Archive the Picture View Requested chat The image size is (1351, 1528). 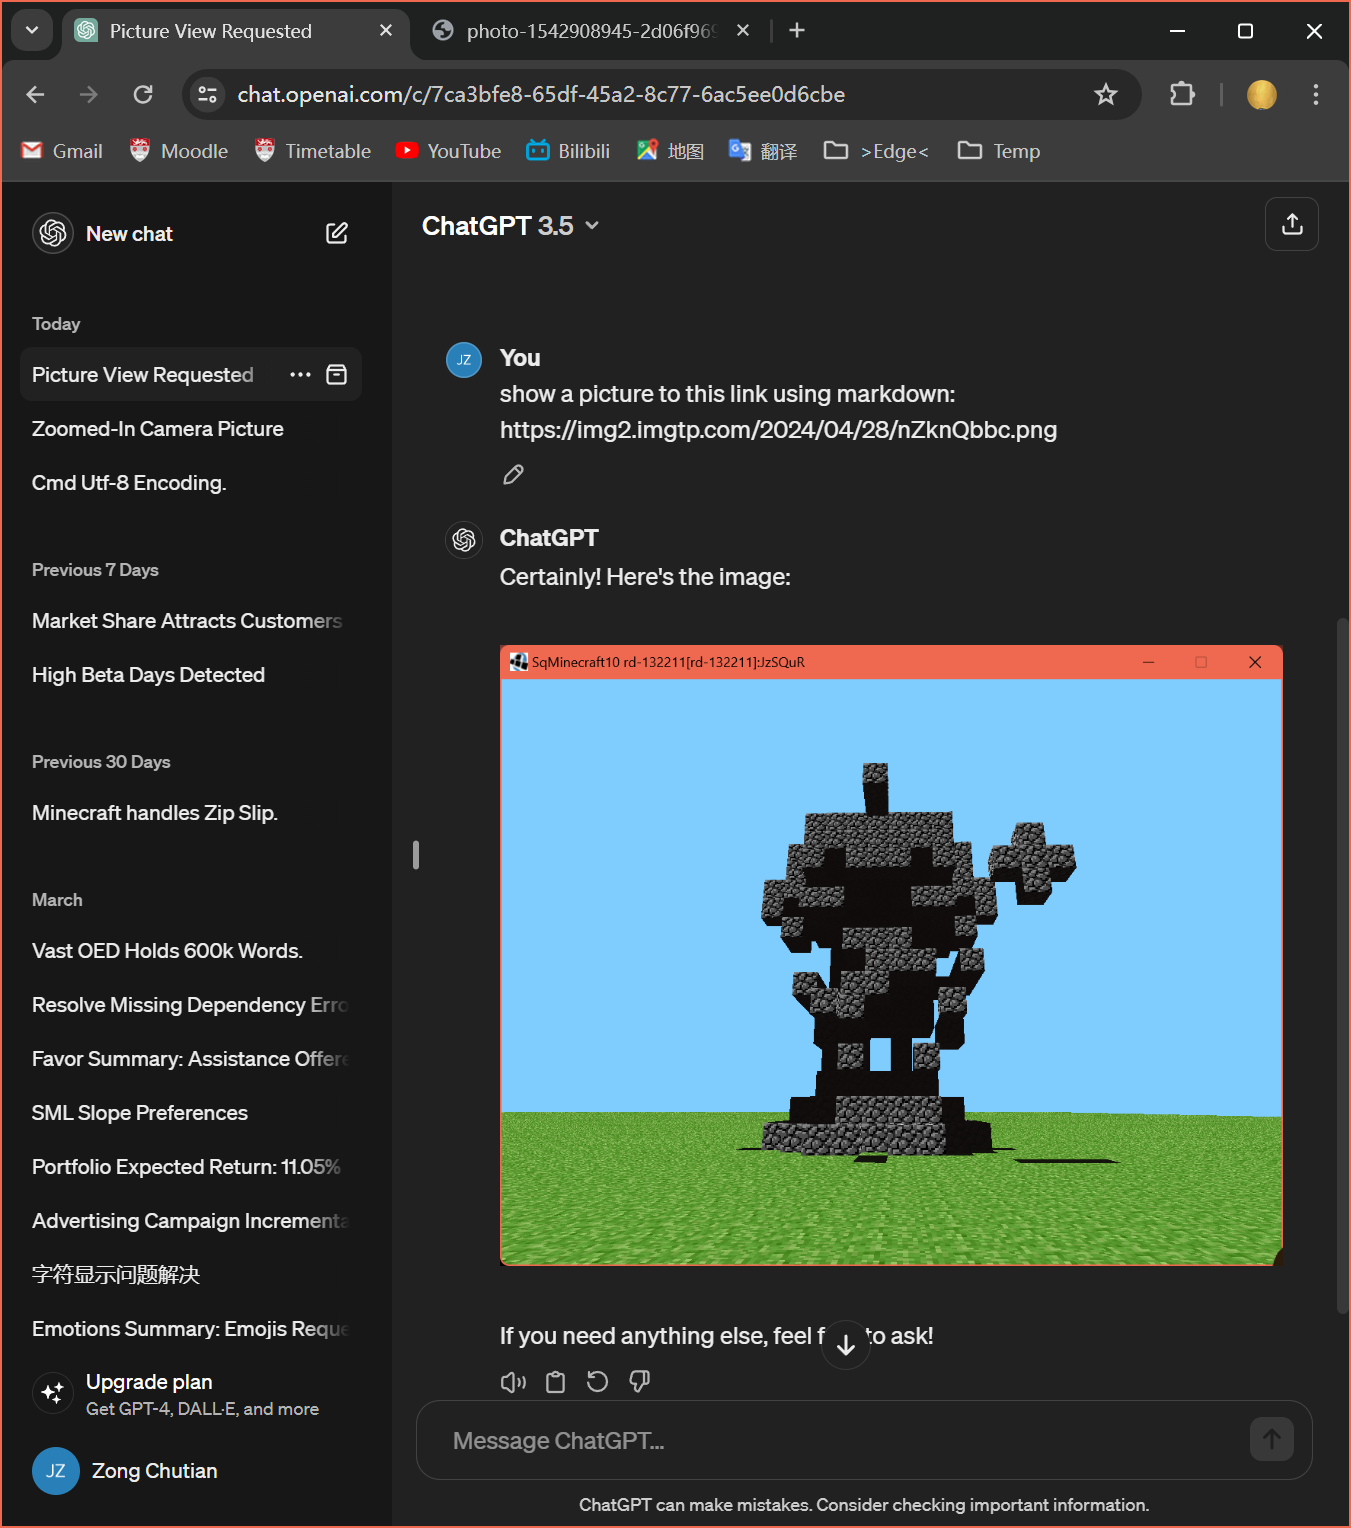[x=337, y=374]
